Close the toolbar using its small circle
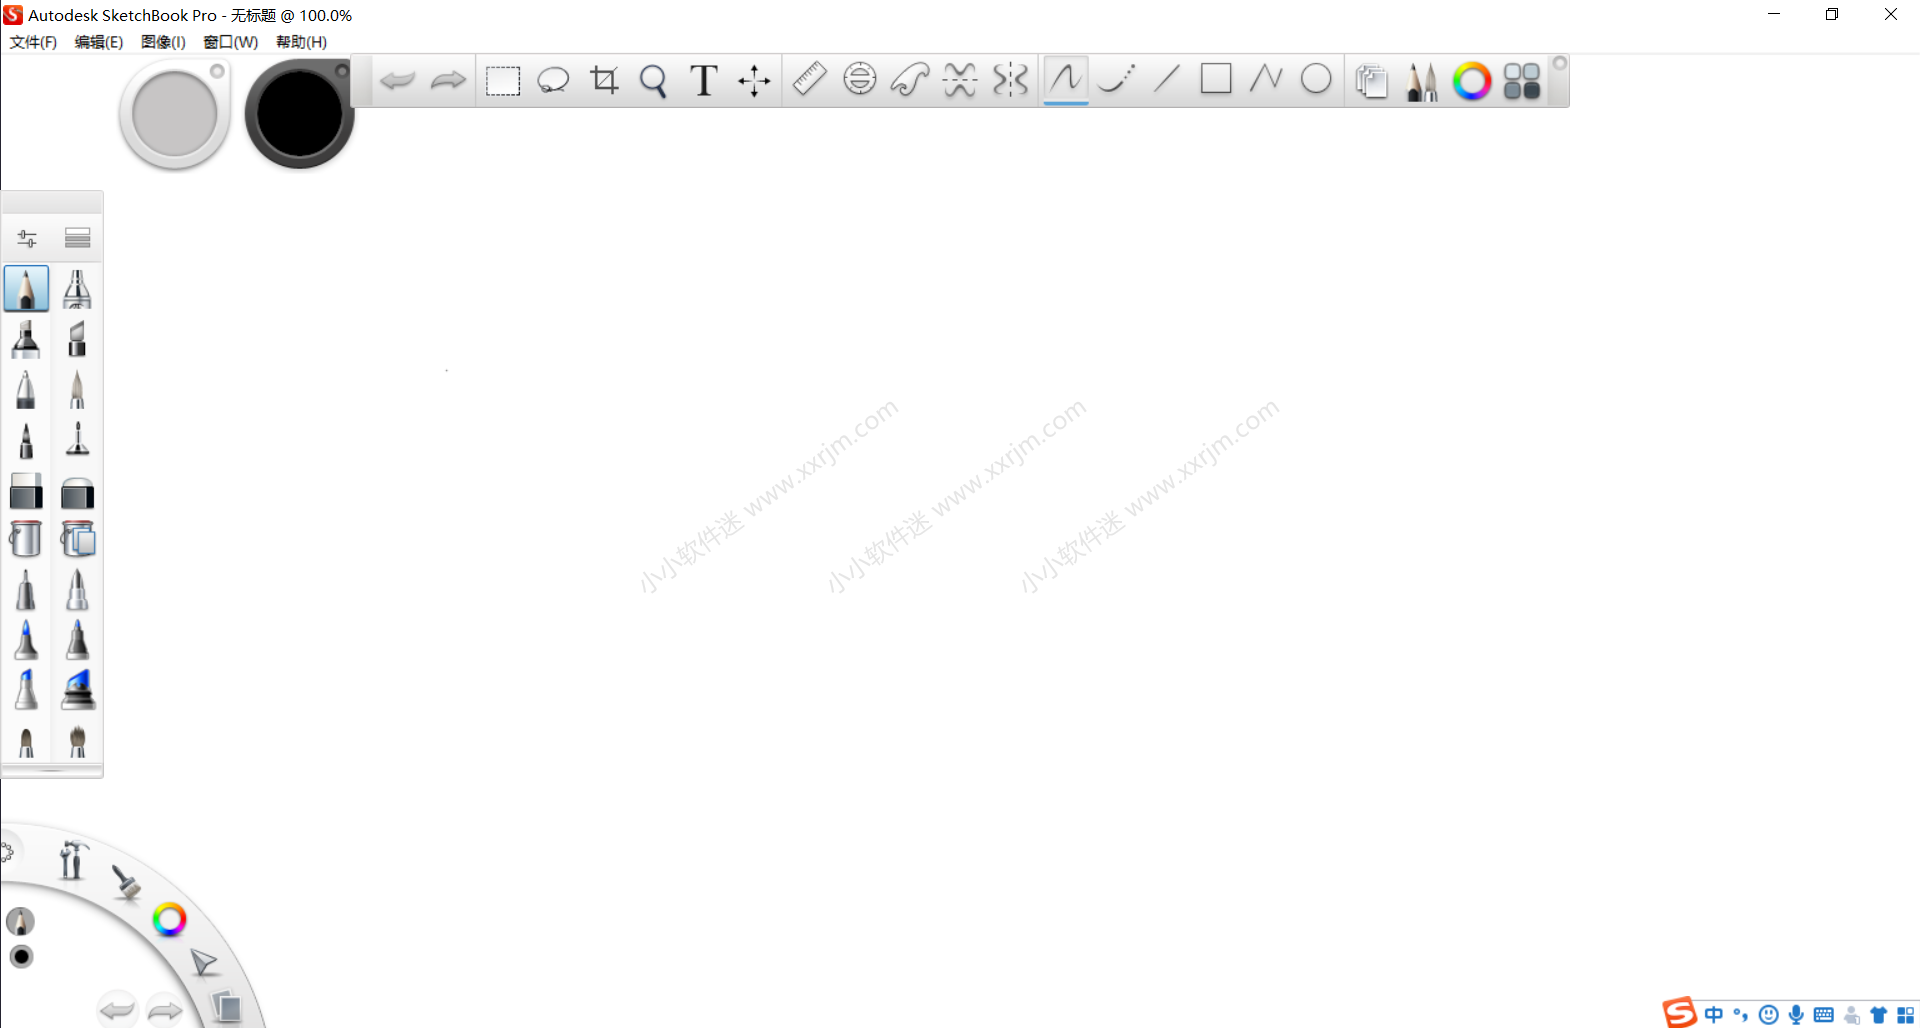The height and width of the screenshot is (1028, 1920). pyautogui.click(x=1559, y=63)
